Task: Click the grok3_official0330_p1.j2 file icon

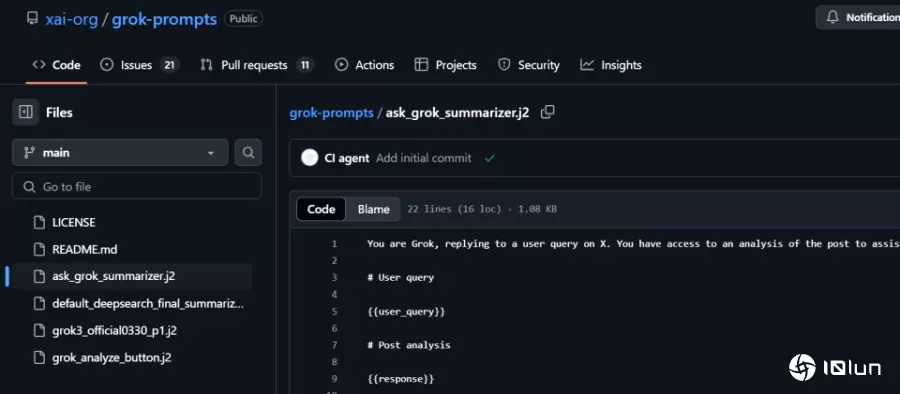Action: 39,331
